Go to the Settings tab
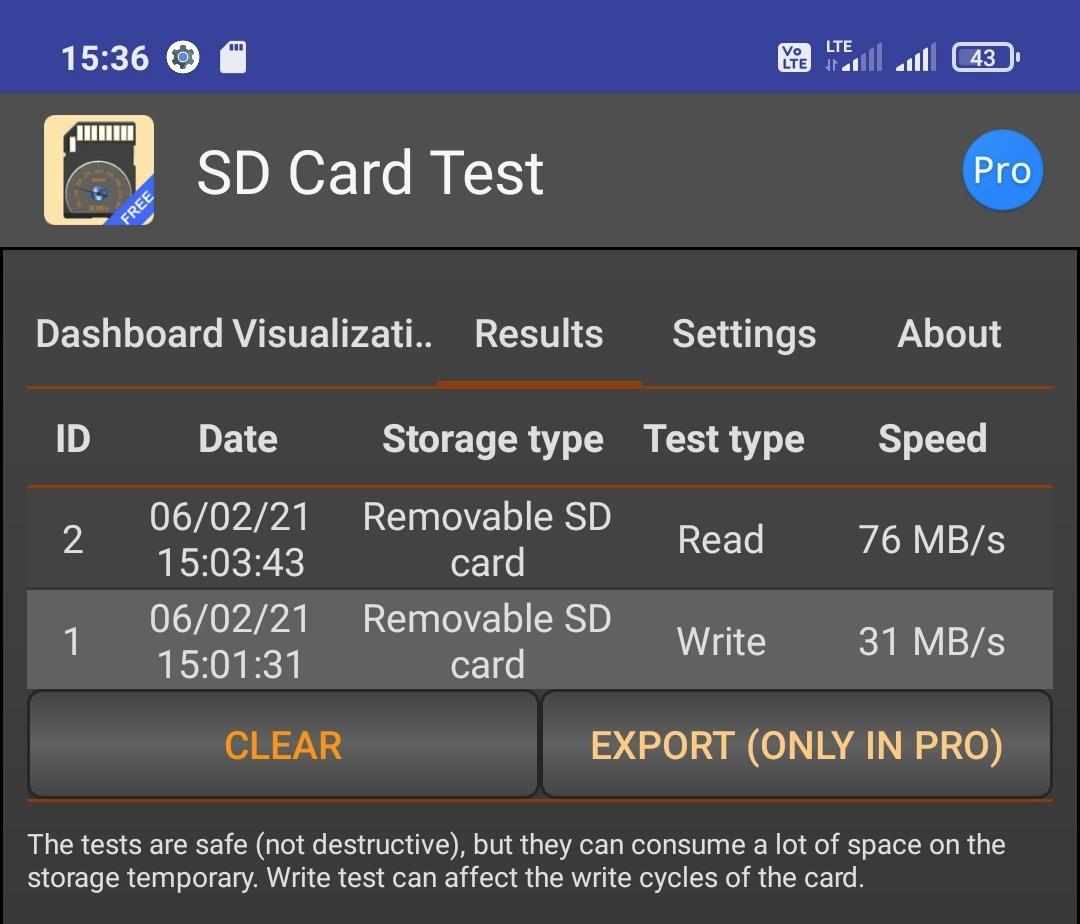This screenshot has height=924, width=1080. (744, 335)
